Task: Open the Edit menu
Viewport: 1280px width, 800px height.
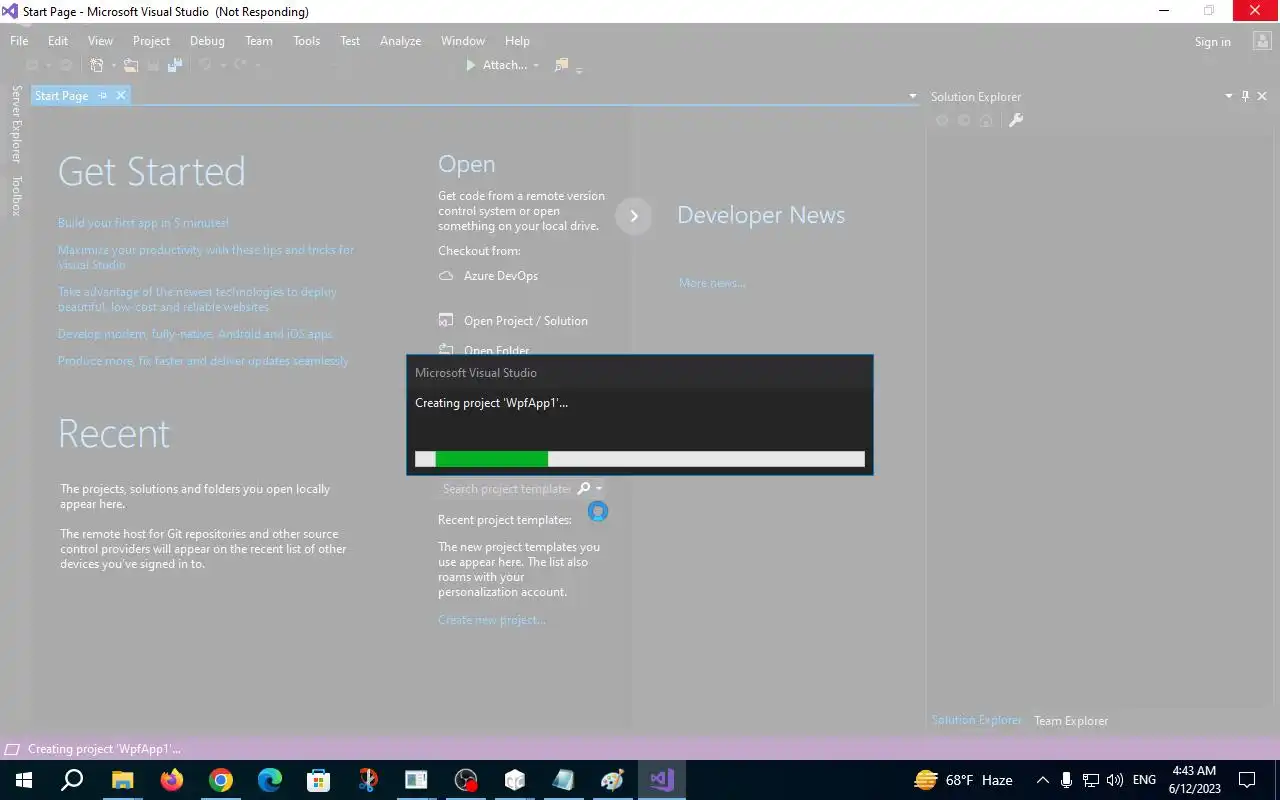Action: pos(58,41)
